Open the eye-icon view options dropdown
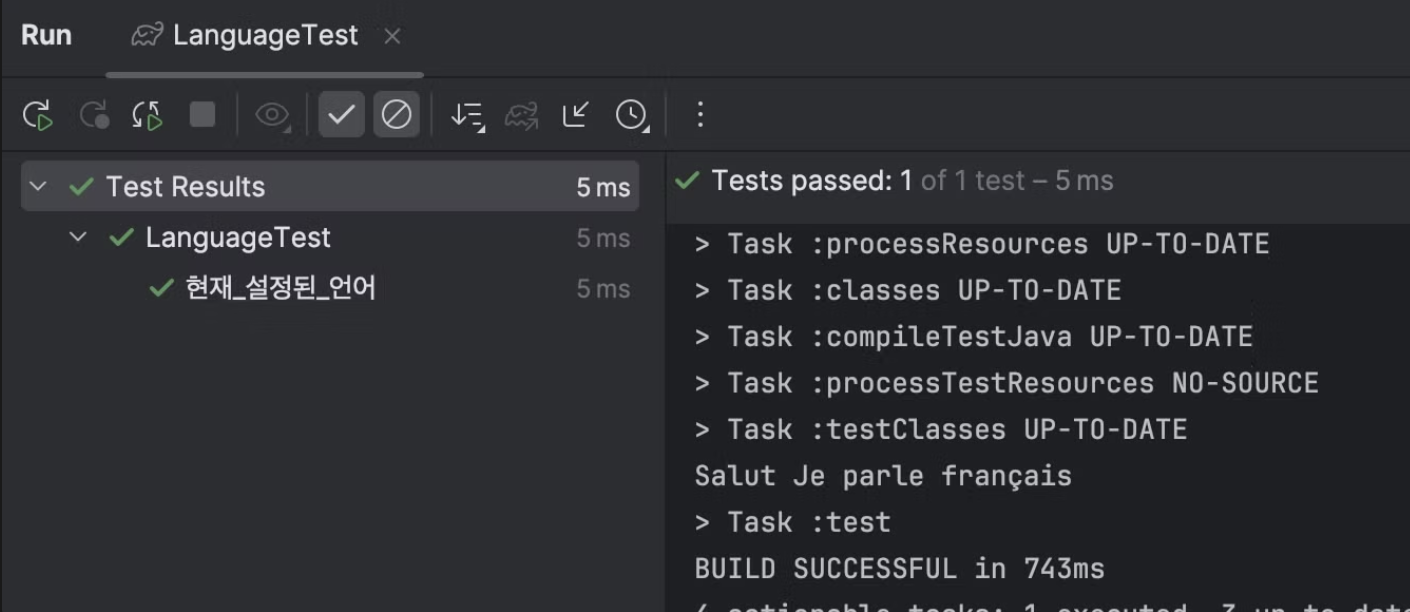Screen dimensions: 1410x612 pyautogui.click(x=272, y=116)
